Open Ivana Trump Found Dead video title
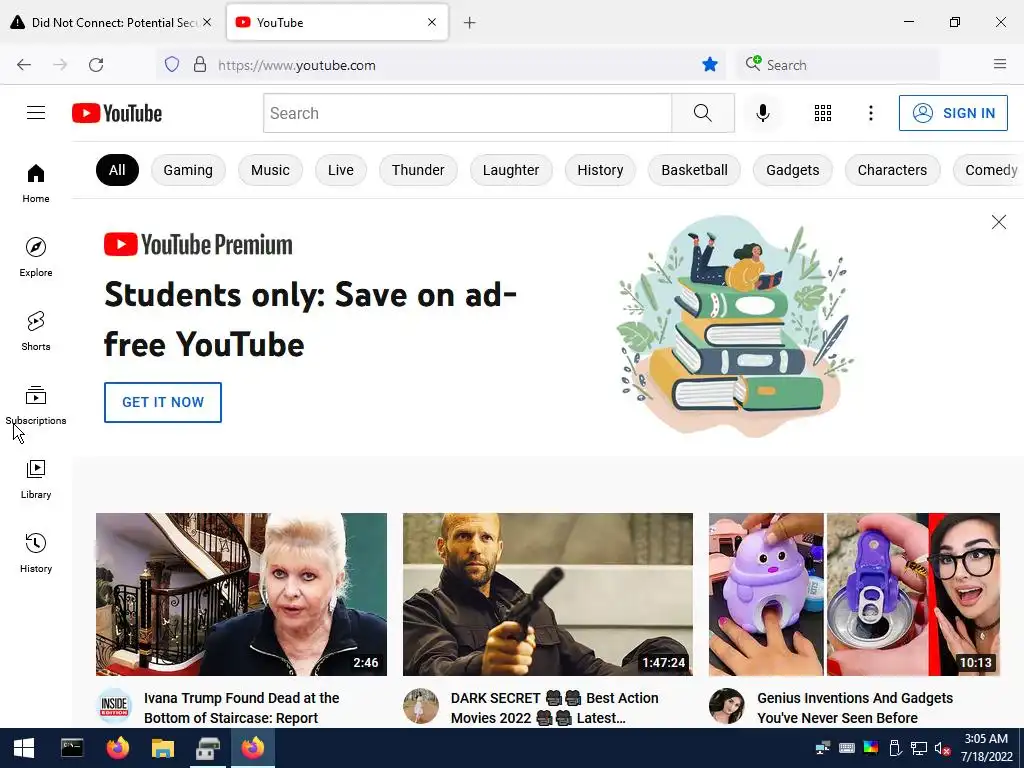 click(x=242, y=708)
